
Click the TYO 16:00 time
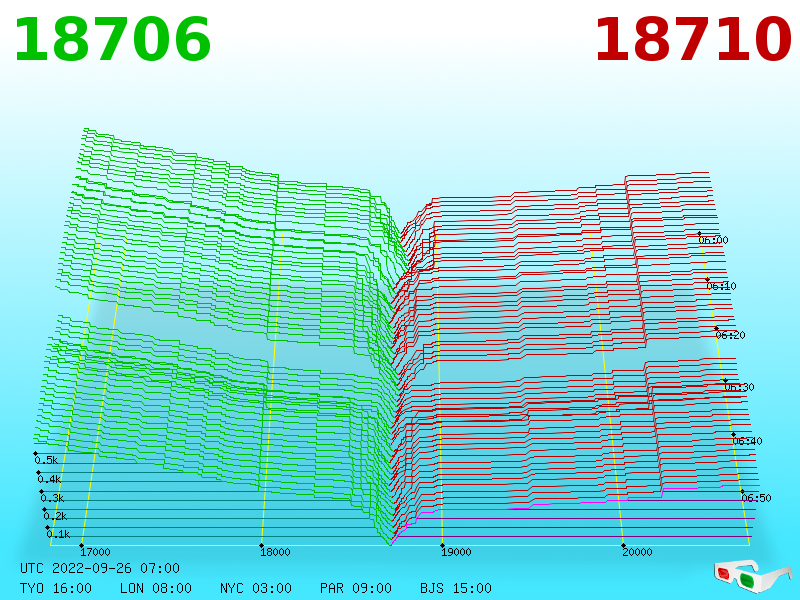click(x=56, y=588)
